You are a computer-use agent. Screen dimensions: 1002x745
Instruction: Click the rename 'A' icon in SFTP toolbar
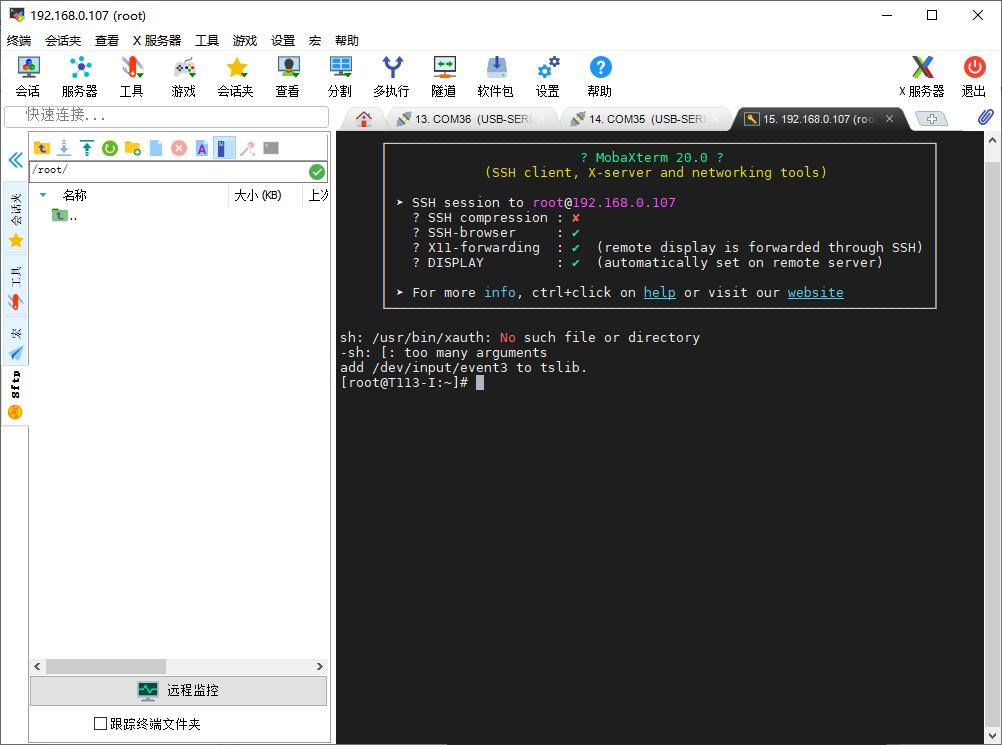click(x=202, y=148)
